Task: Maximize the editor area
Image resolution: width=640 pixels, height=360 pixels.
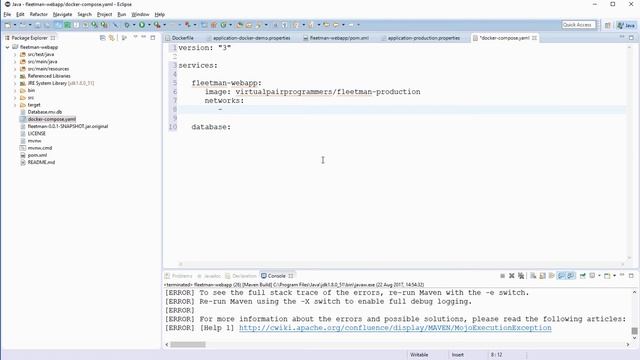Action: click(x=631, y=38)
